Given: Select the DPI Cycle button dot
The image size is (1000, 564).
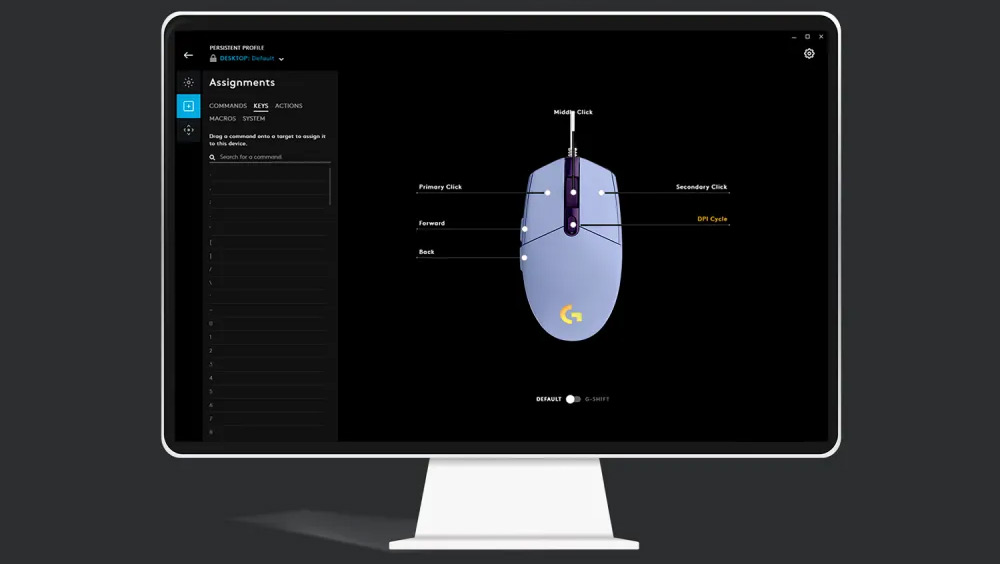Looking at the screenshot, I should (x=573, y=225).
